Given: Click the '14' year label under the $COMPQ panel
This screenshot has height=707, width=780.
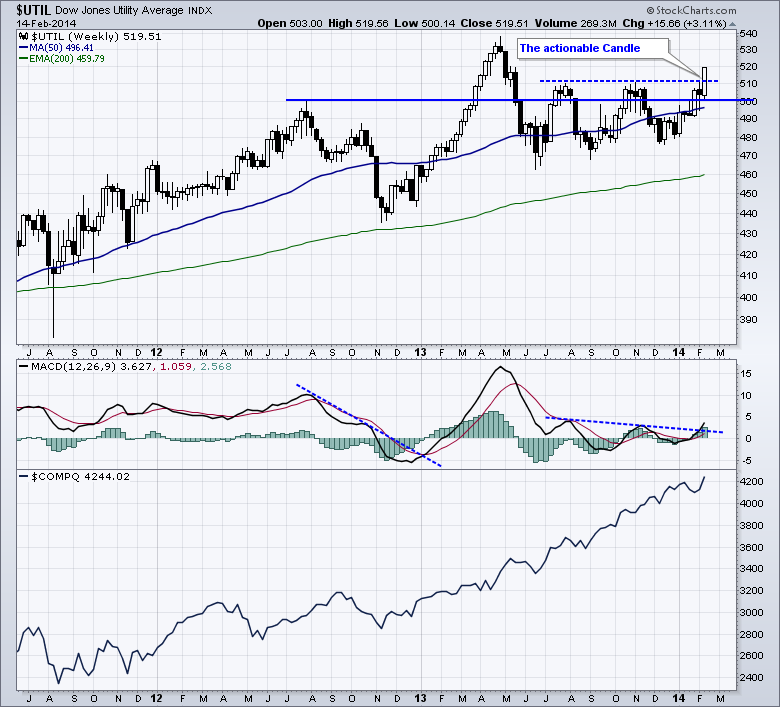Looking at the screenshot, I should pos(679,698).
